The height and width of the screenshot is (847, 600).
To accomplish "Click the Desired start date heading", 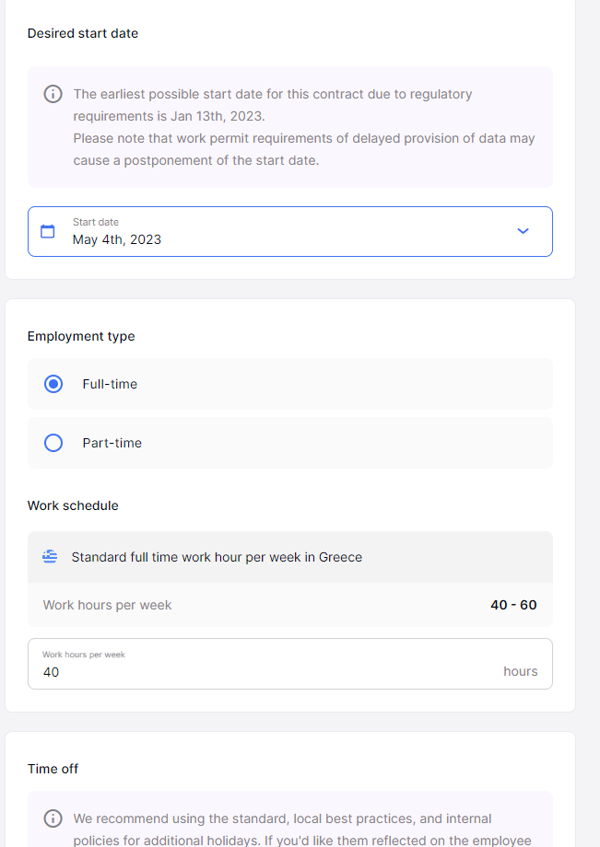I will tap(83, 33).
